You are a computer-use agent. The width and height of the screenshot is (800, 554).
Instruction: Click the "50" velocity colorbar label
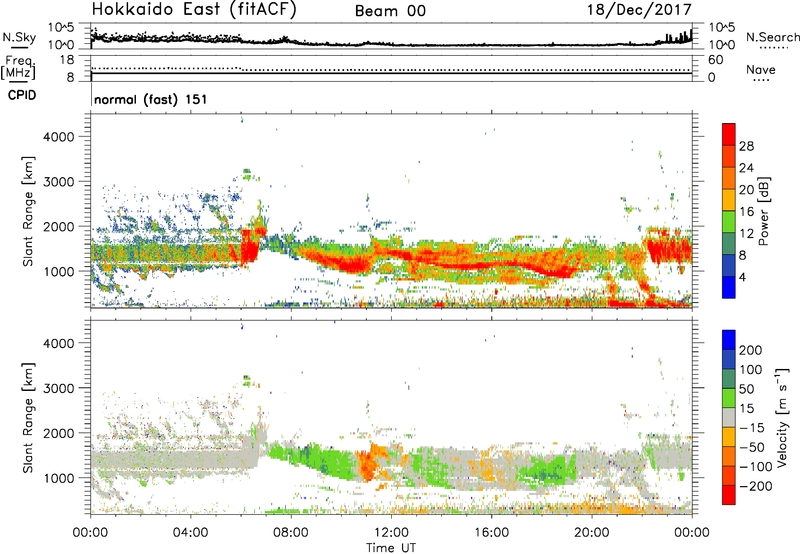(746, 389)
